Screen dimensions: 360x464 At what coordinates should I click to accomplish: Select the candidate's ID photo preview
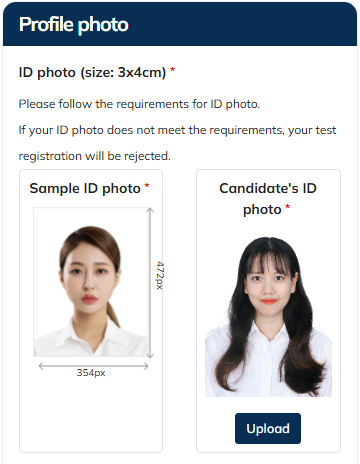pyautogui.click(x=268, y=317)
